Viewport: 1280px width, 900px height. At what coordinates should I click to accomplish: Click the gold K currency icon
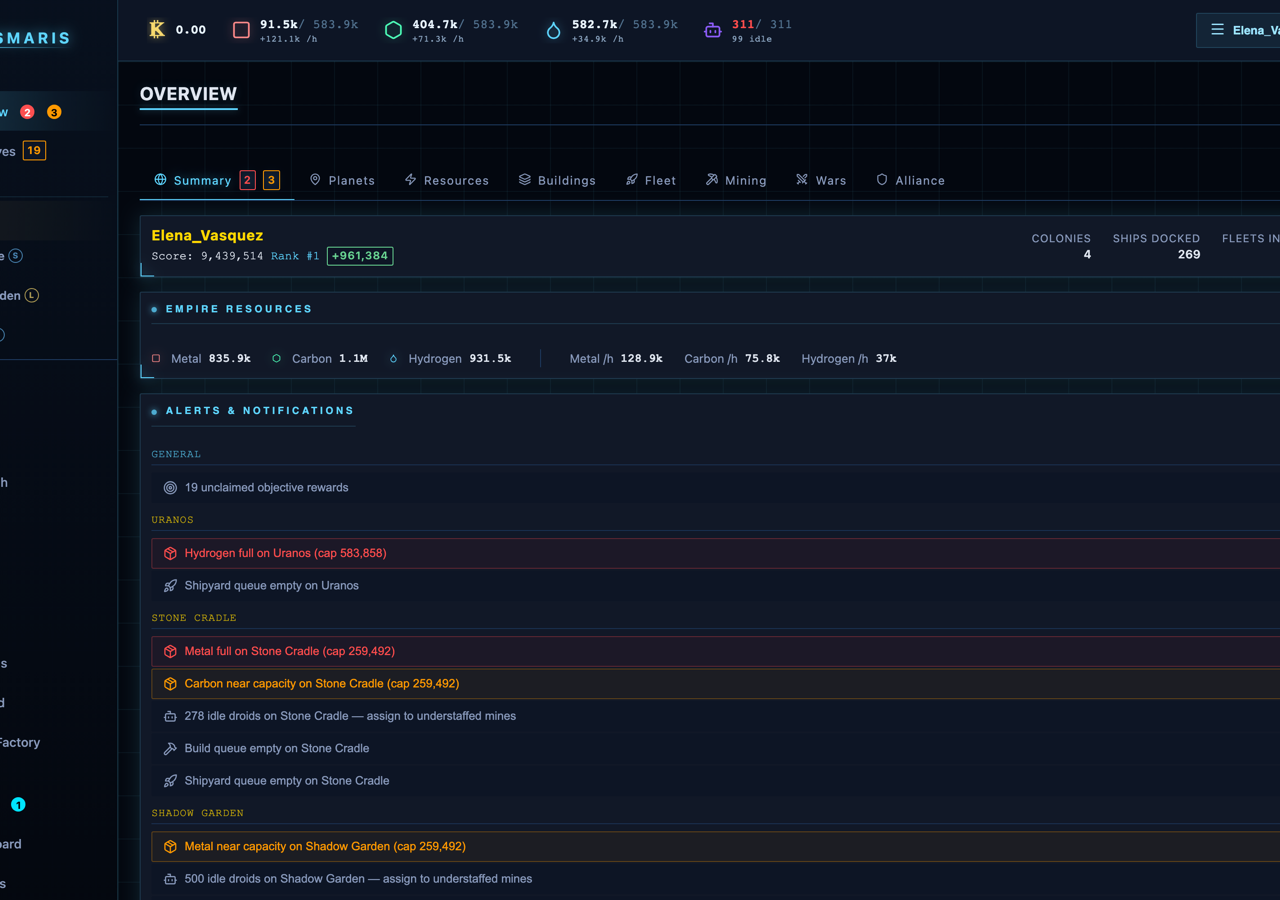coord(157,30)
